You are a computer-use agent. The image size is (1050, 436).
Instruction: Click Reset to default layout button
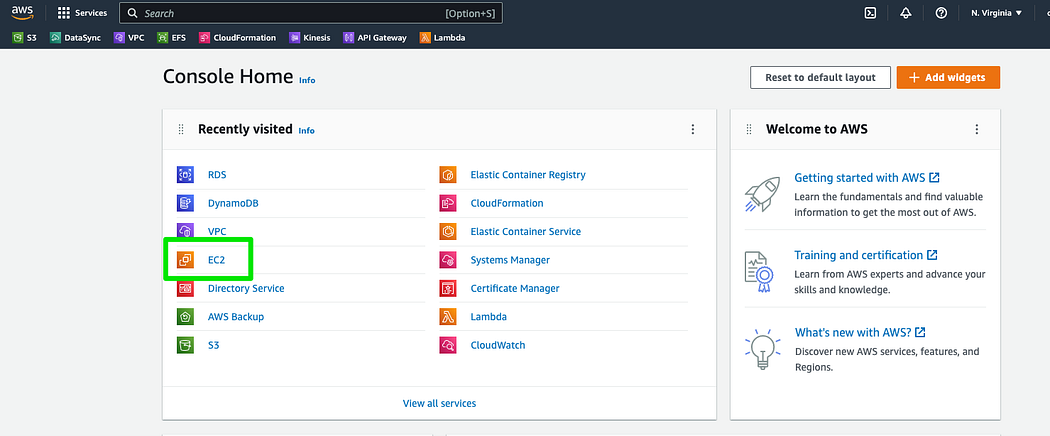click(x=820, y=77)
